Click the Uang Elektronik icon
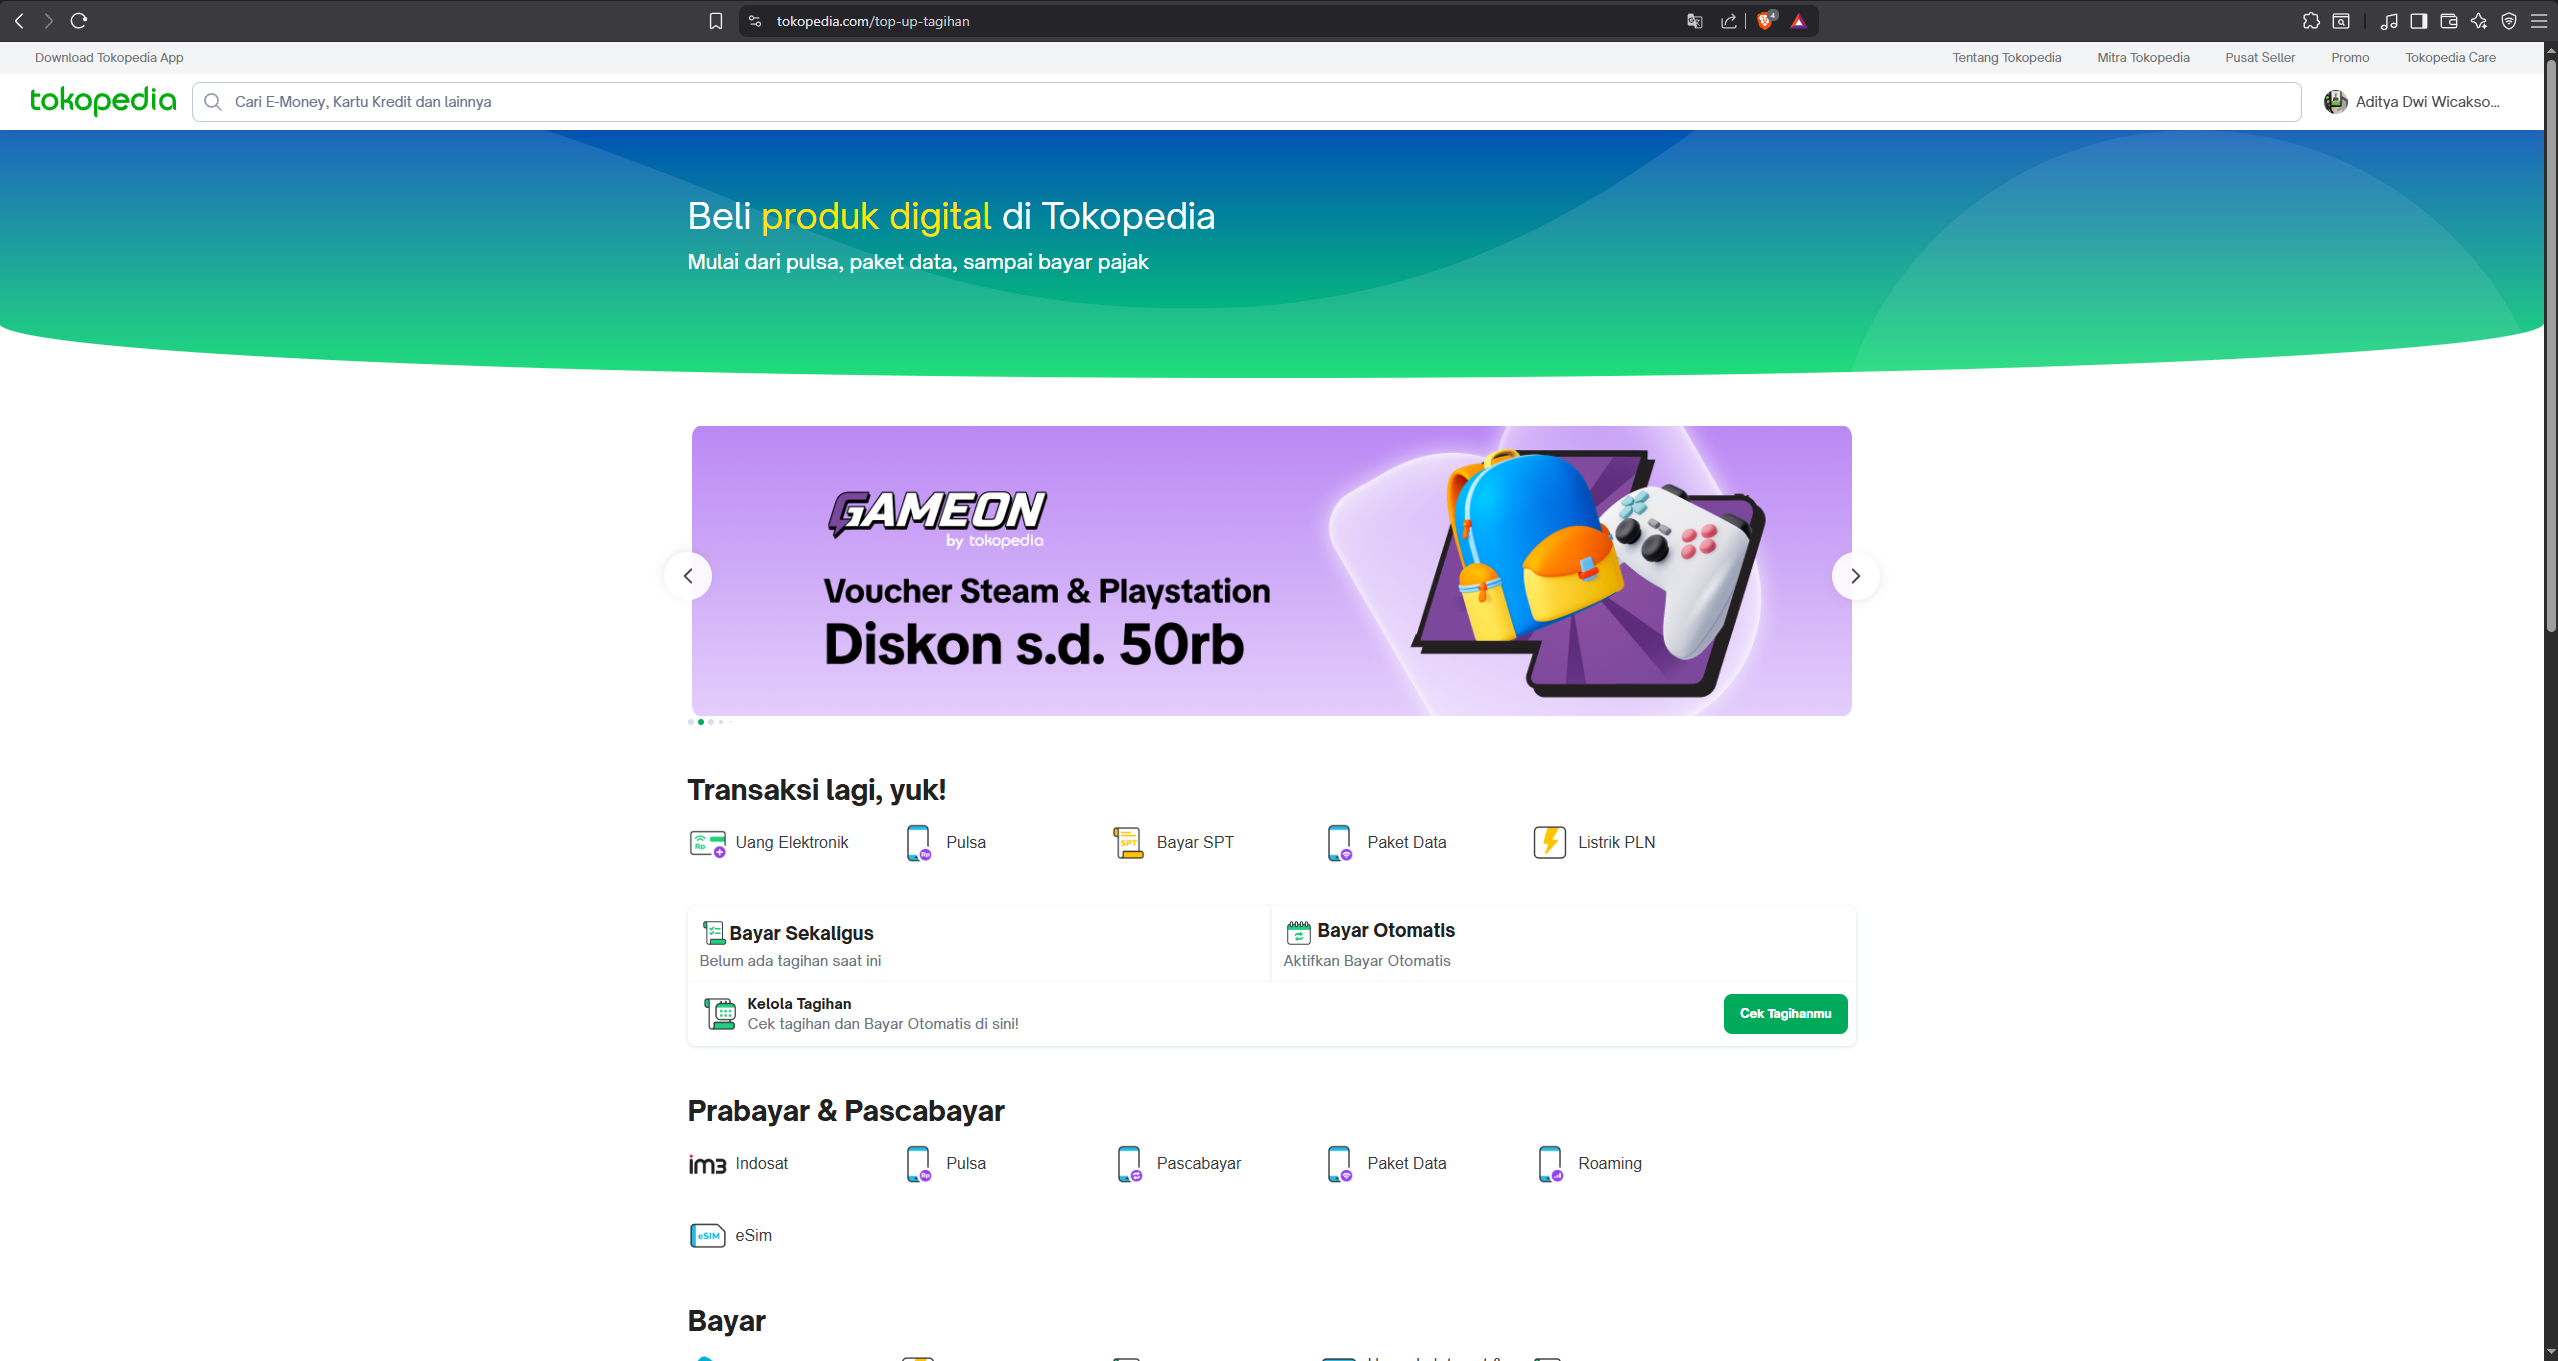Screen dimensions: 2558x1361 [707, 843]
